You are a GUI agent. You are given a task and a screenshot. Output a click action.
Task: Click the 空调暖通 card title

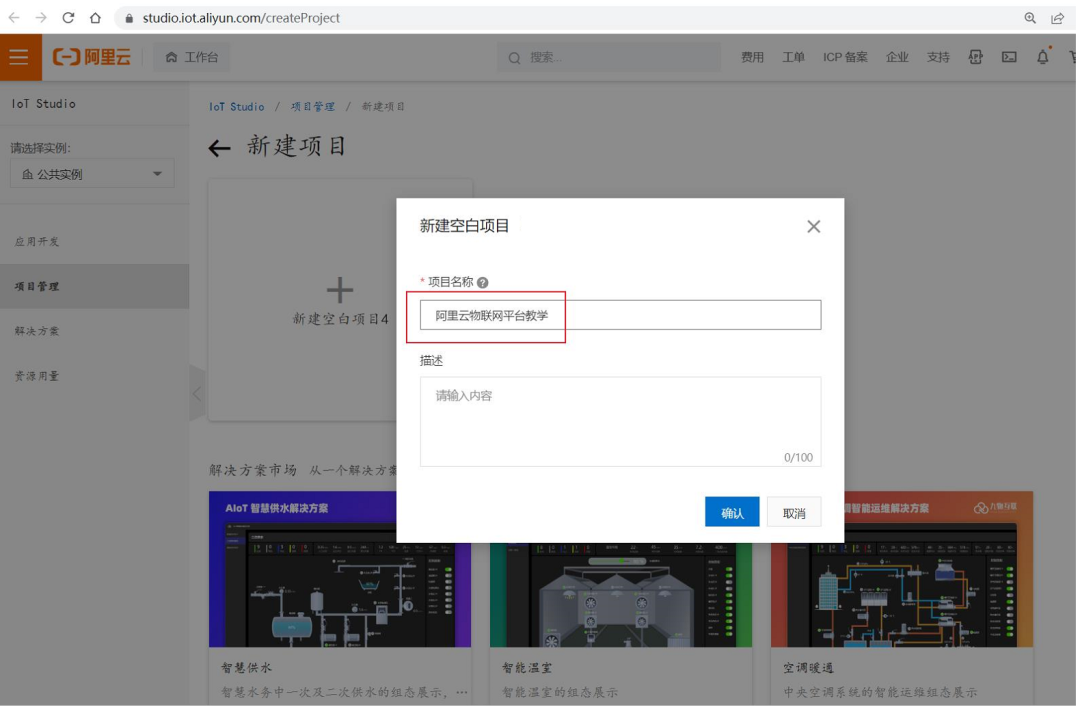coord(809,668)
